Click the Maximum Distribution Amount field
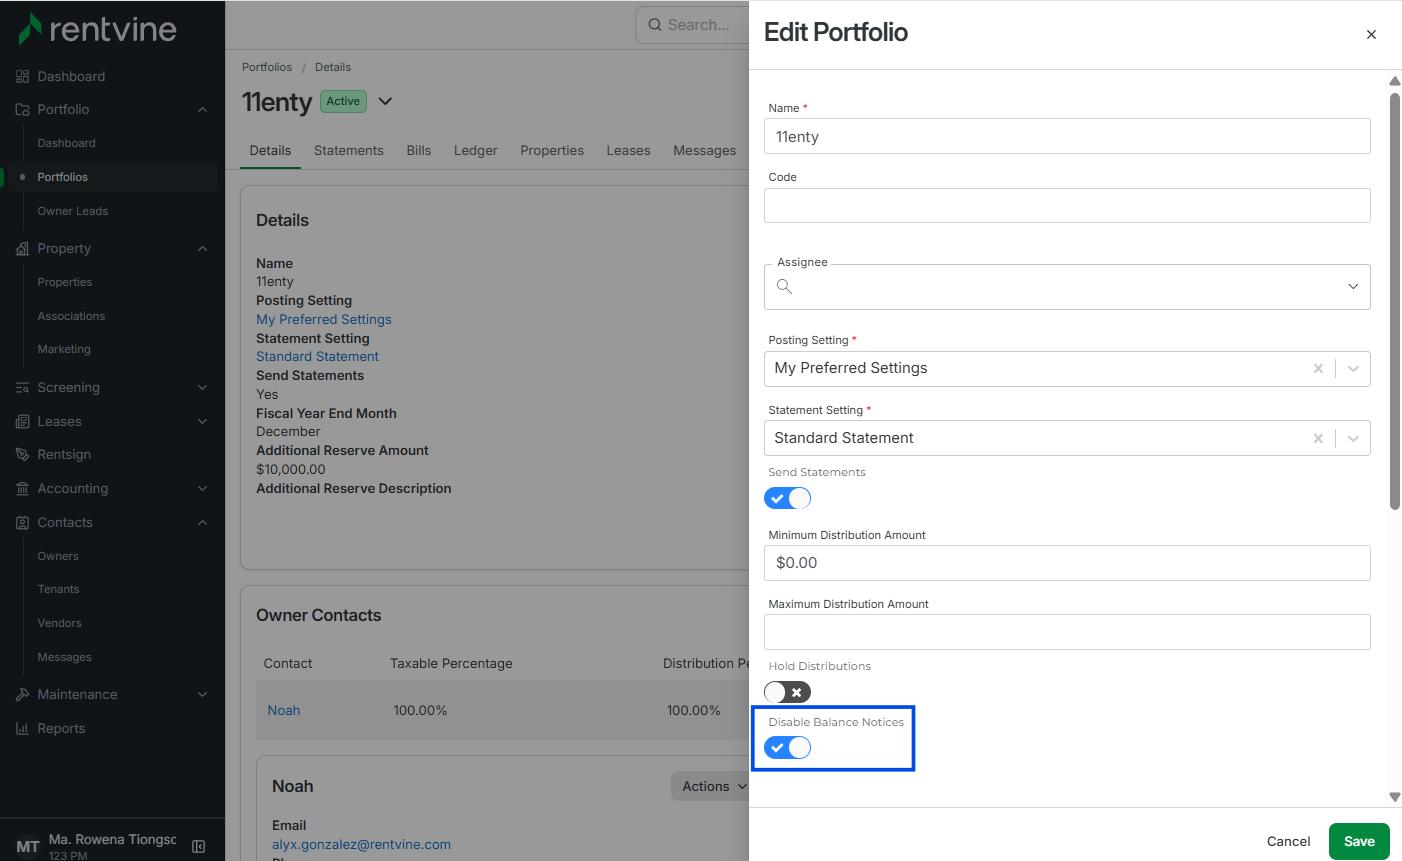 (1067, 632)
